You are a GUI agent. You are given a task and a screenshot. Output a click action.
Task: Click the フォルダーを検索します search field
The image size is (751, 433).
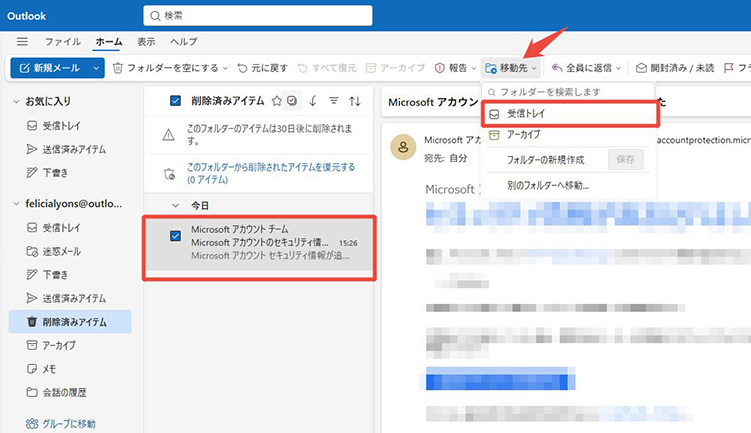(568, 92)
